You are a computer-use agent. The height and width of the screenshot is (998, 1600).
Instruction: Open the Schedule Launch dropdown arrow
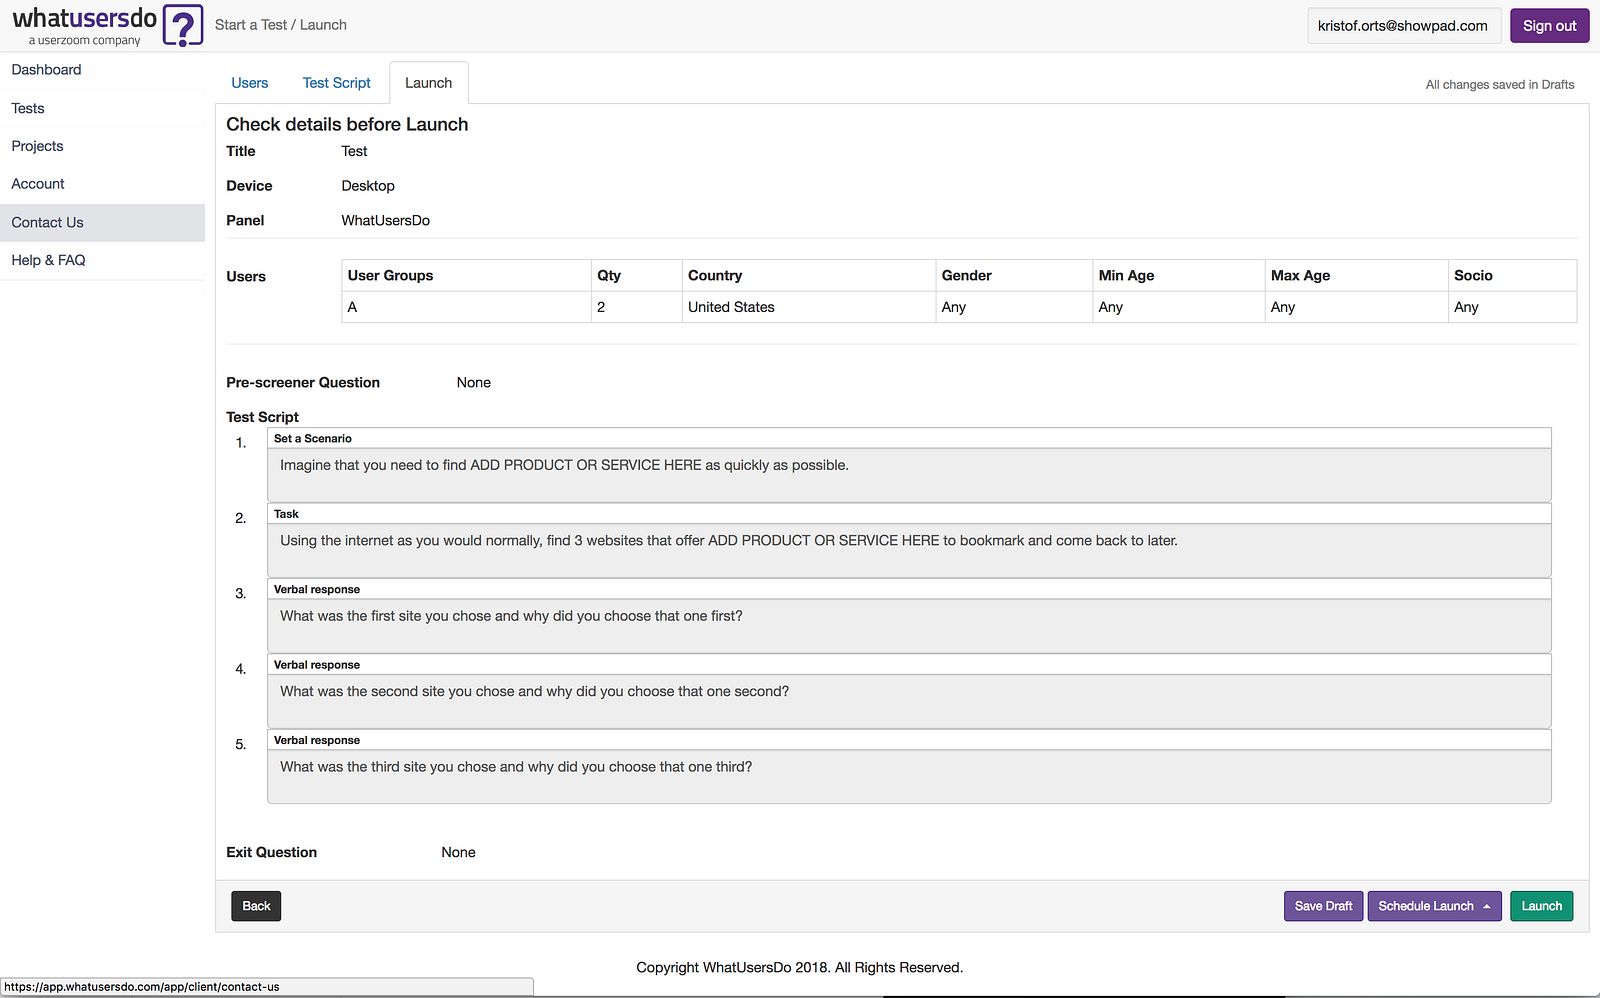point(1487,906)
